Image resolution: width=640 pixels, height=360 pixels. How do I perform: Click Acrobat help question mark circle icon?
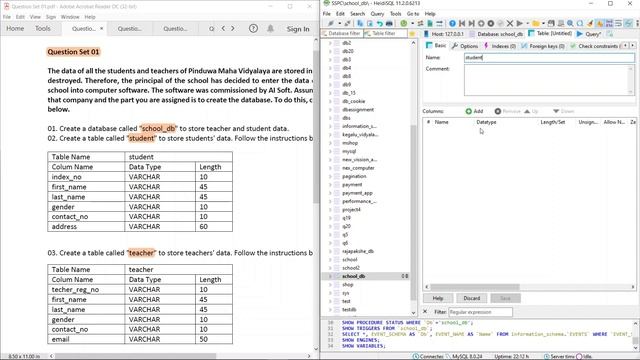(253, 29)
